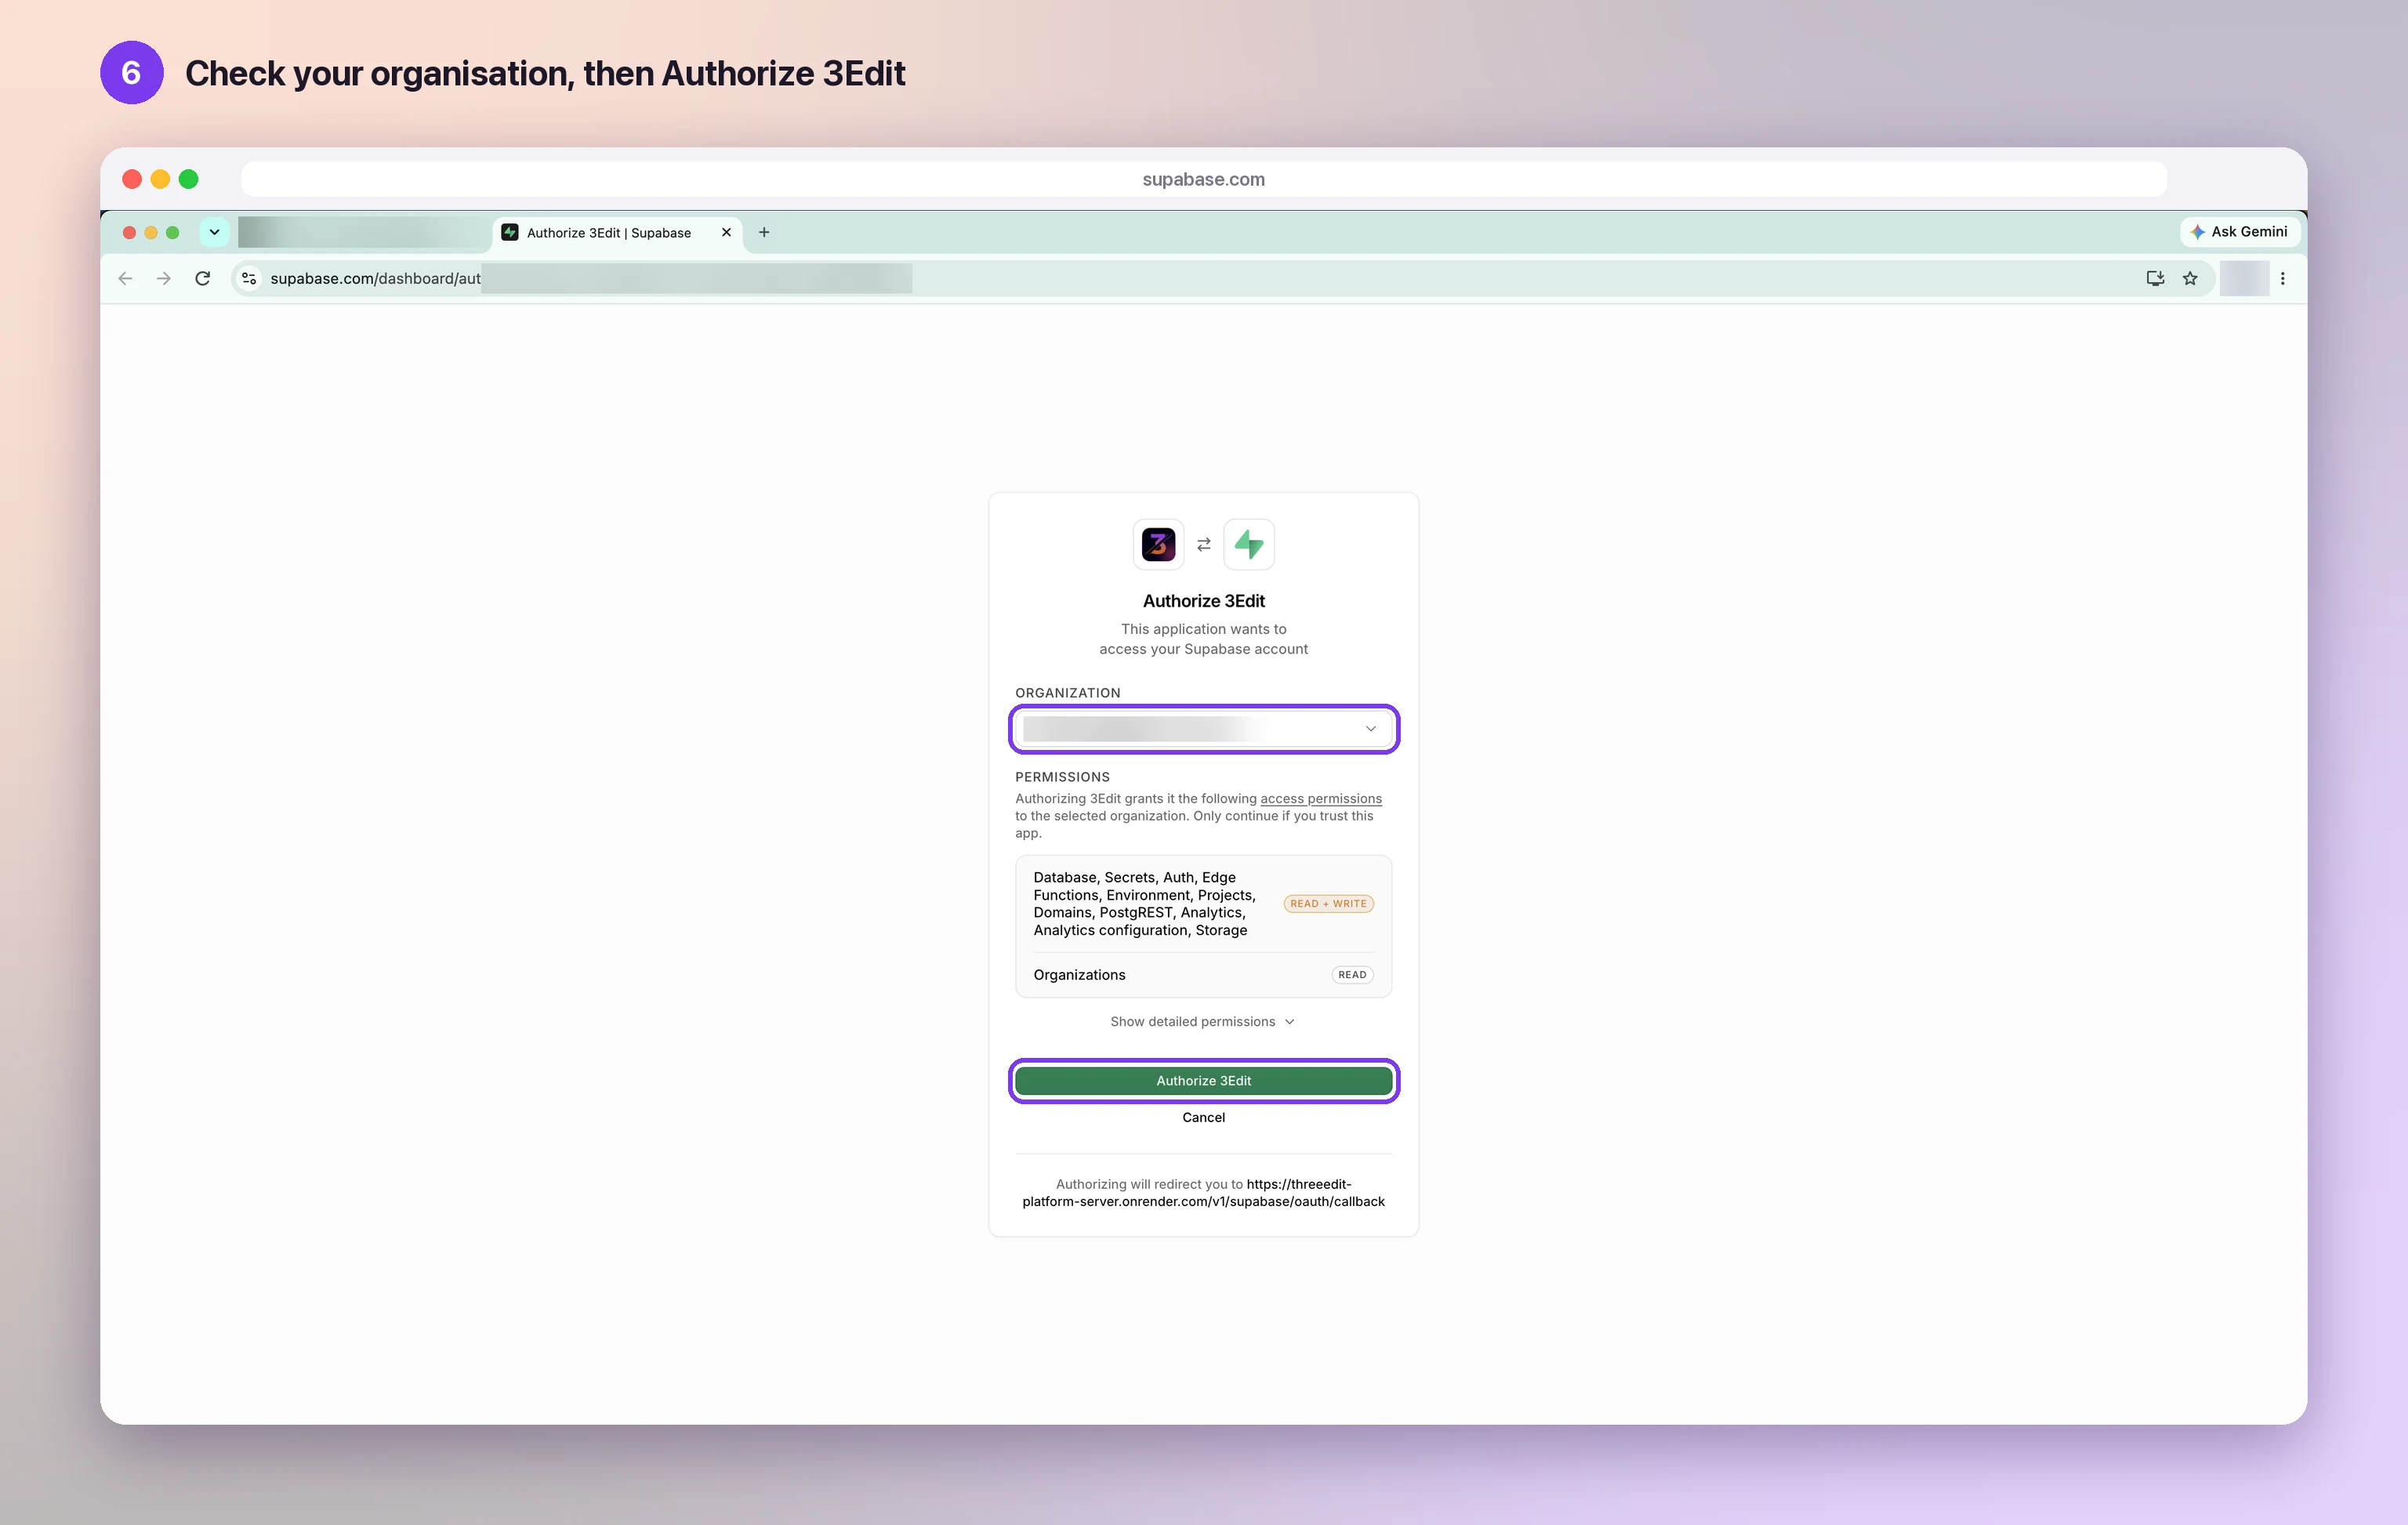Click the redirect callback URL text
This screenshot has width=2408, height=1525.
pyautogui.click(x=1204, y=1192)
